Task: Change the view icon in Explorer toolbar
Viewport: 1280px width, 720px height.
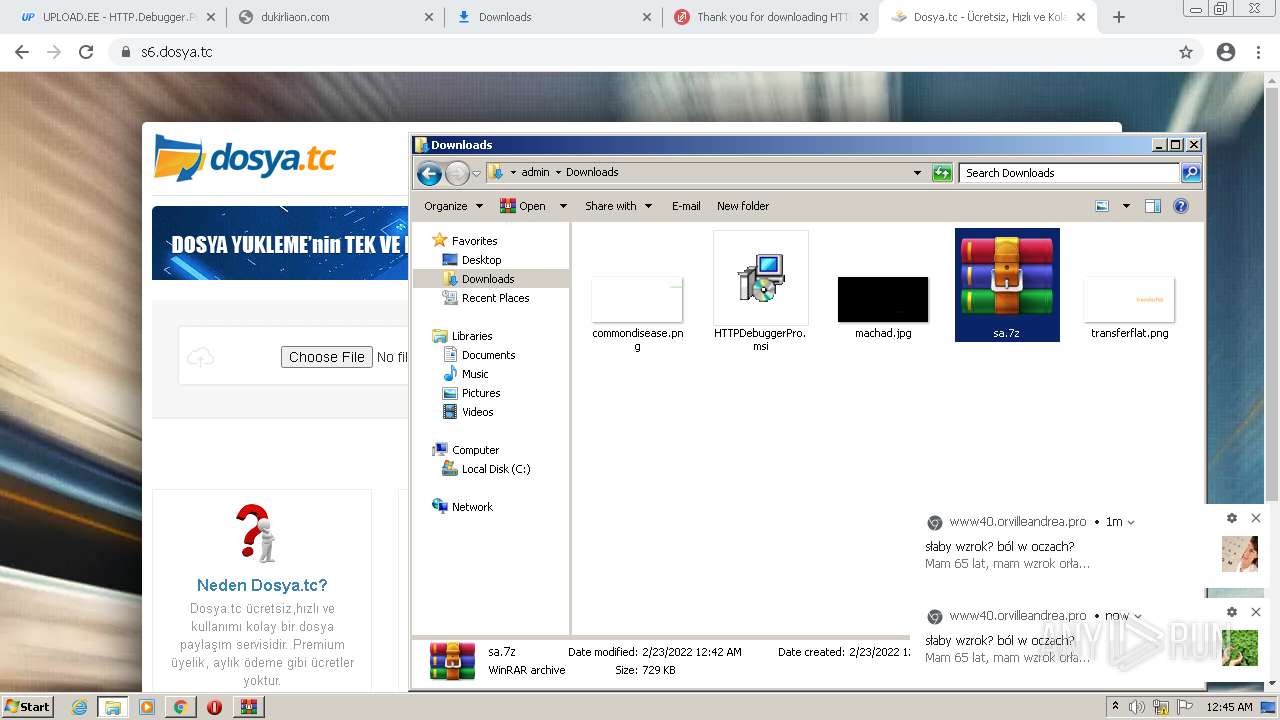Action: pos(1102,206)
